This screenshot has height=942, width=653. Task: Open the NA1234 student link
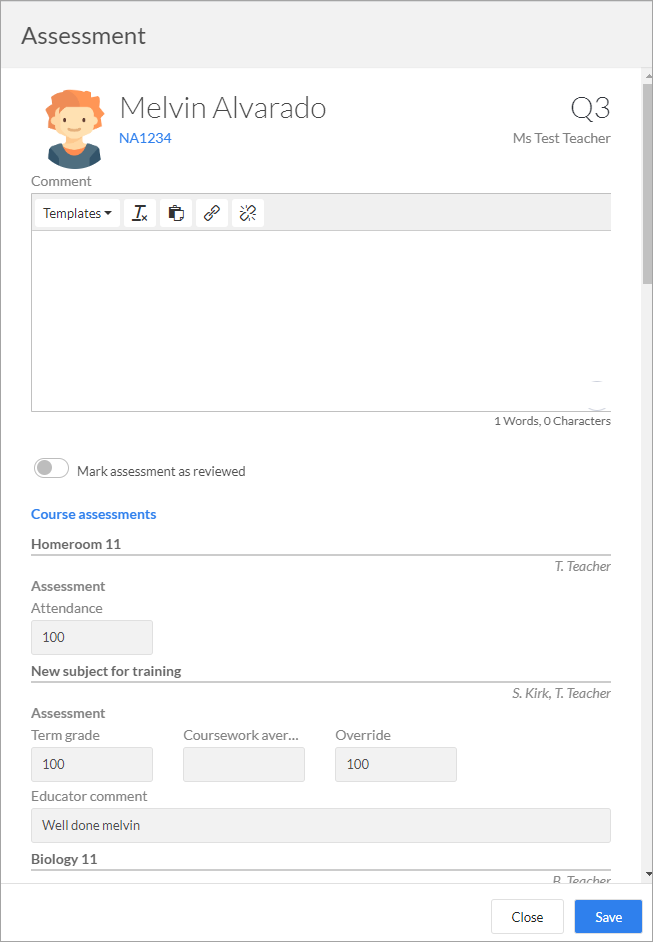[x=145, y=138]
